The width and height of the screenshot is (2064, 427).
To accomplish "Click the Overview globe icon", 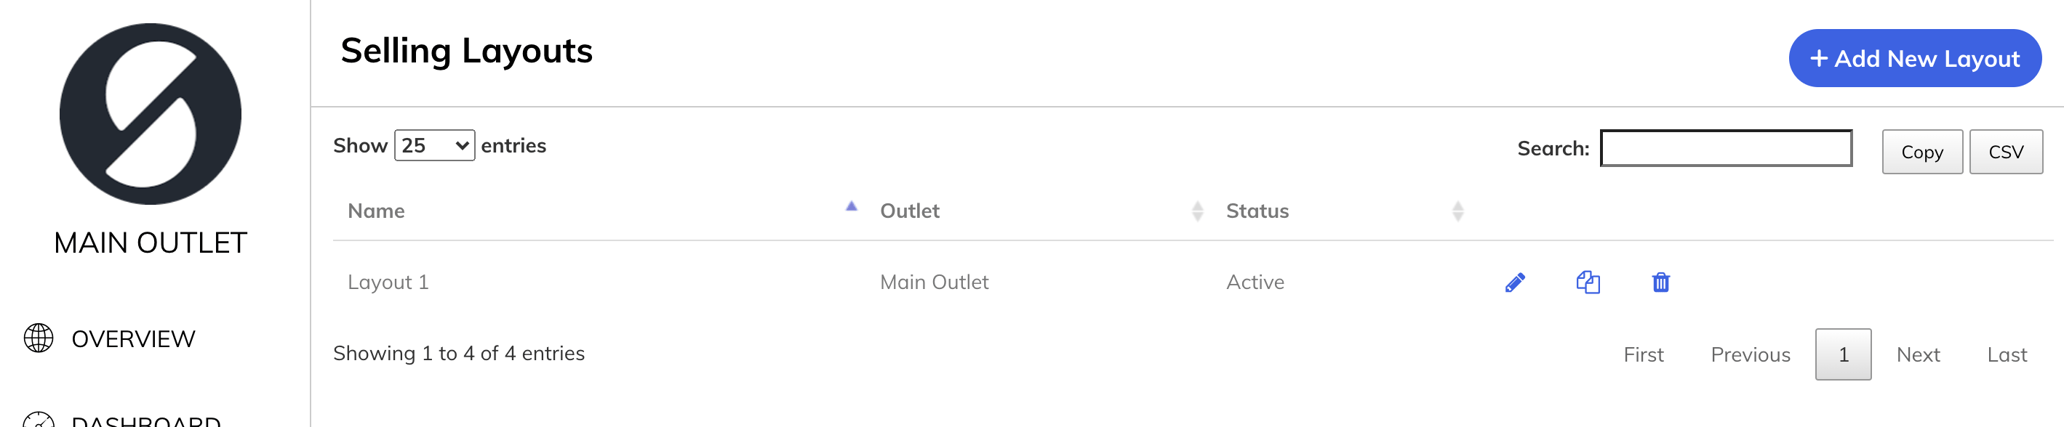I will coord(39,338).
